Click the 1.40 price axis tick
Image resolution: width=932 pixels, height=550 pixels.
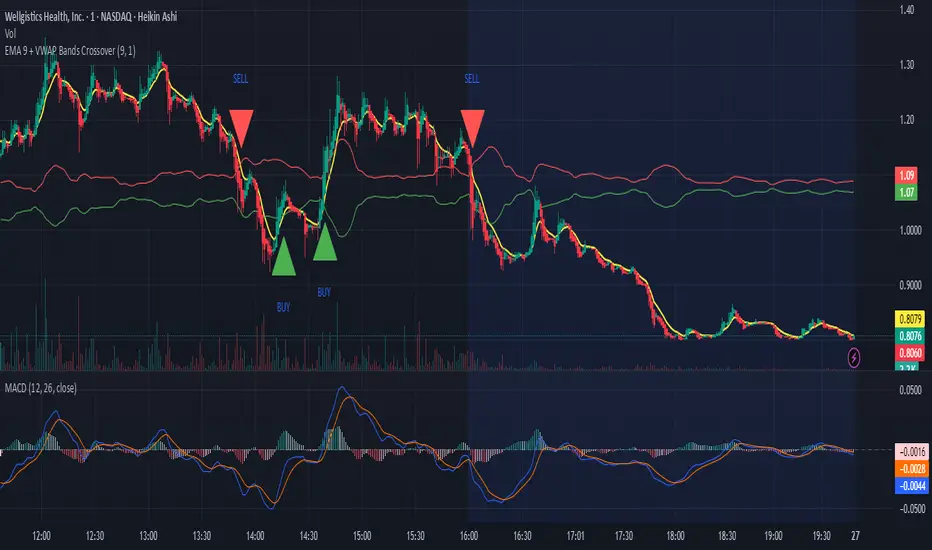(906, 10)
